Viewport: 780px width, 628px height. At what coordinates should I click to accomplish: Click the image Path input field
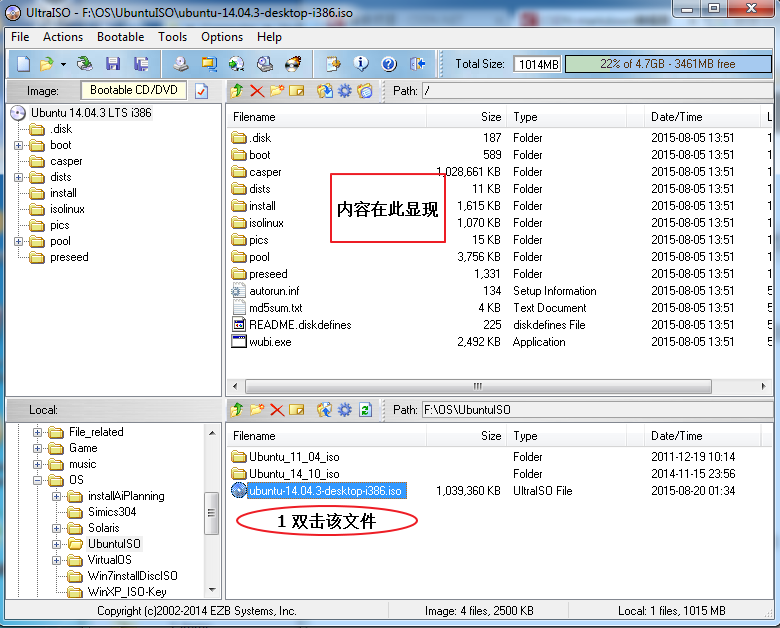coord(597,91)
